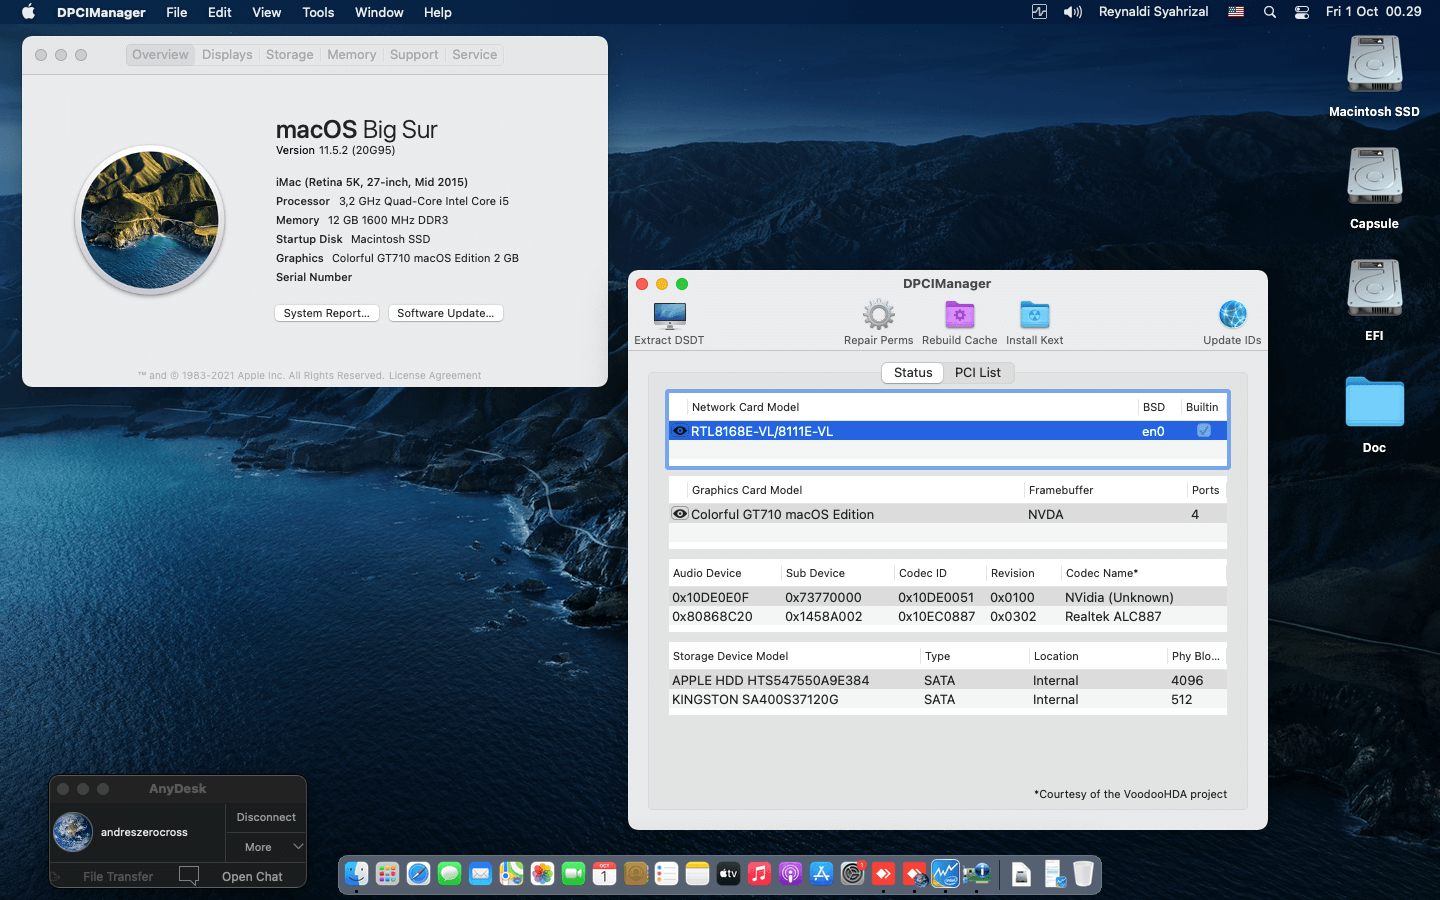Open the File menu
Viewport: 1440px width, 900px height.
(x=177, y=12)
